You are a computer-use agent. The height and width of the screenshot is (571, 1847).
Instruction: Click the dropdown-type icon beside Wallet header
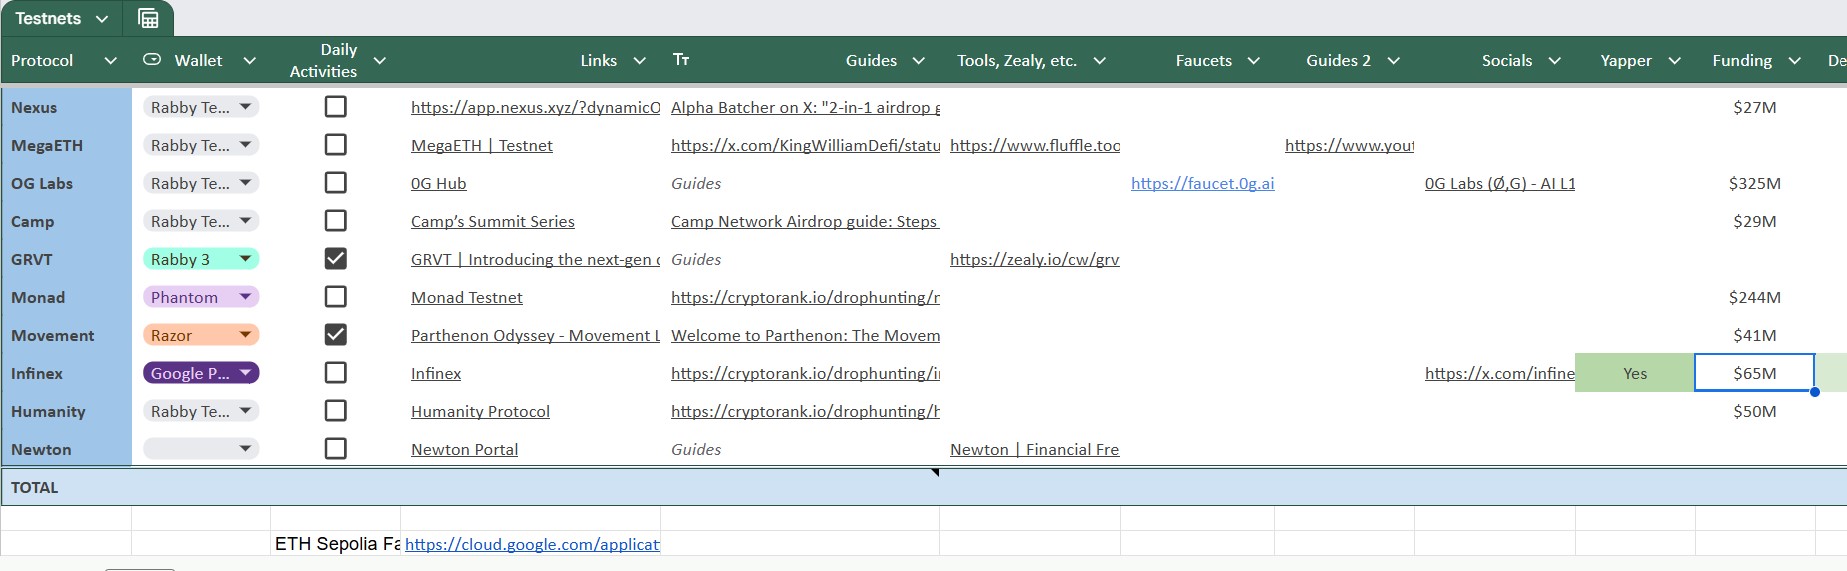(152, 60)
